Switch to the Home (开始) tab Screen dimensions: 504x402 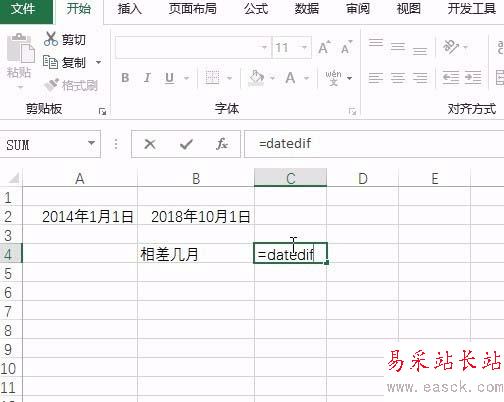click(79, 9)
